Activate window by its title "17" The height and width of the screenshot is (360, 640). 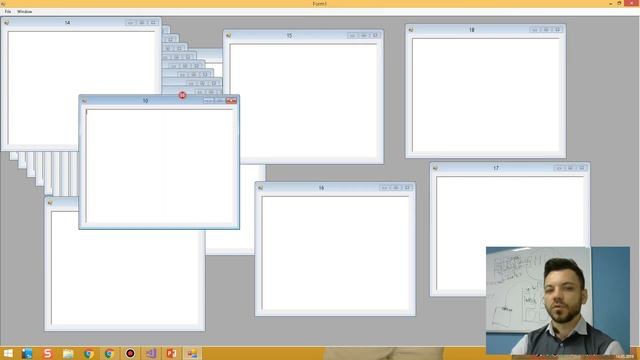(x=496, y=169)
